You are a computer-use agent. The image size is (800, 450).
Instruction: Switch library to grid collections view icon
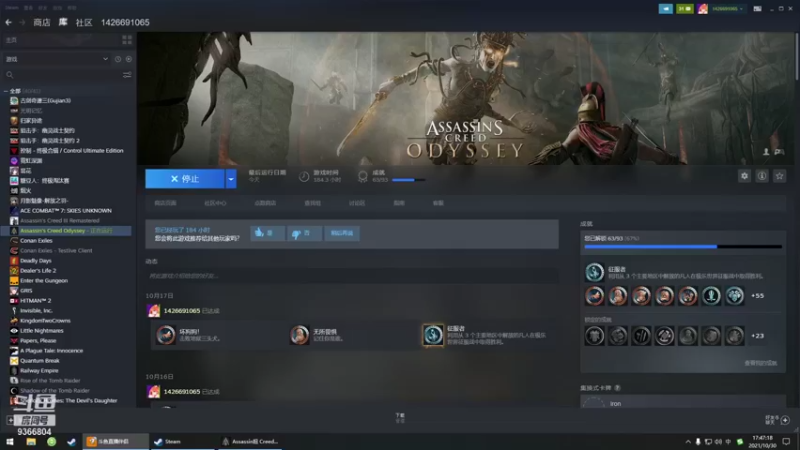click(x=127, y=40)
